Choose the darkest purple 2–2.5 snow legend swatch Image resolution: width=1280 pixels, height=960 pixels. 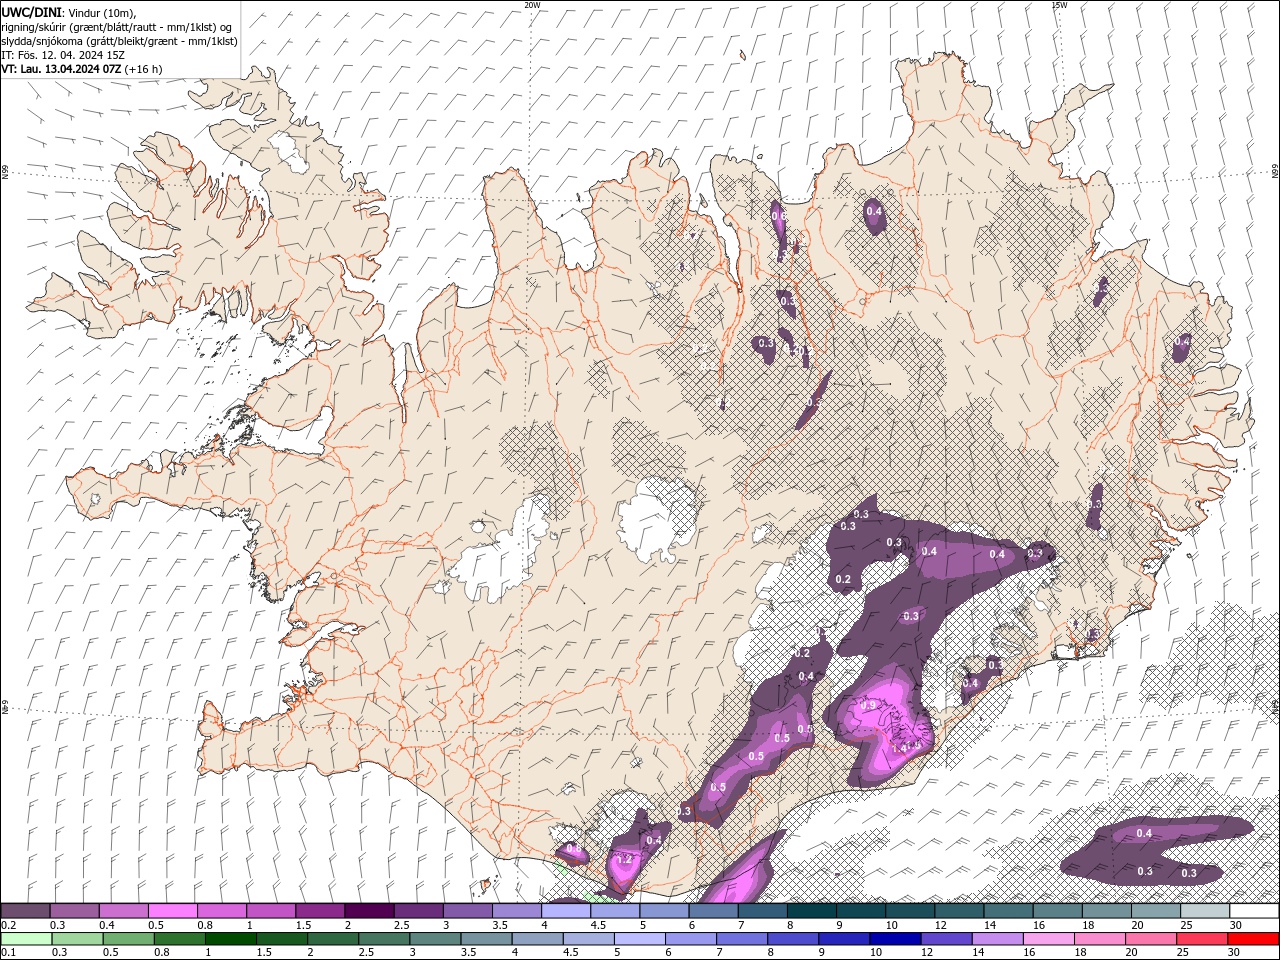[369, 910]
